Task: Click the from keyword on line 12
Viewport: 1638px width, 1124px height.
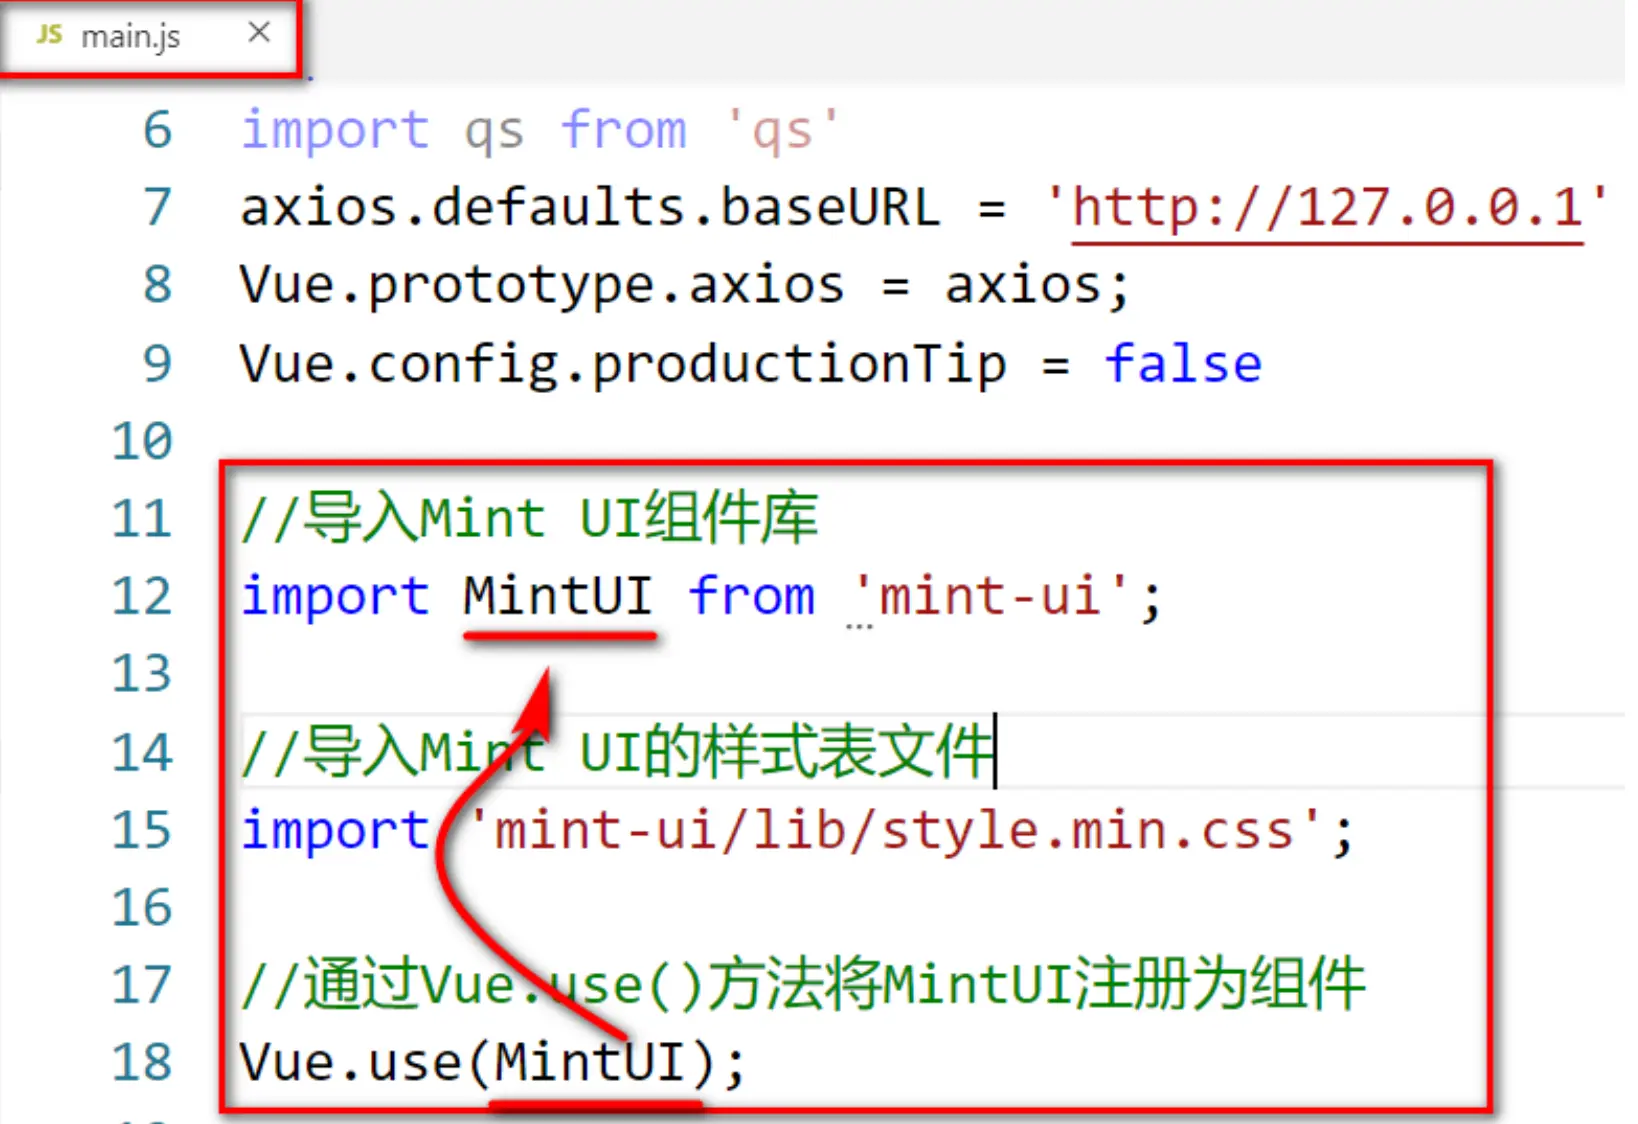Action: (x=751, y=596)
